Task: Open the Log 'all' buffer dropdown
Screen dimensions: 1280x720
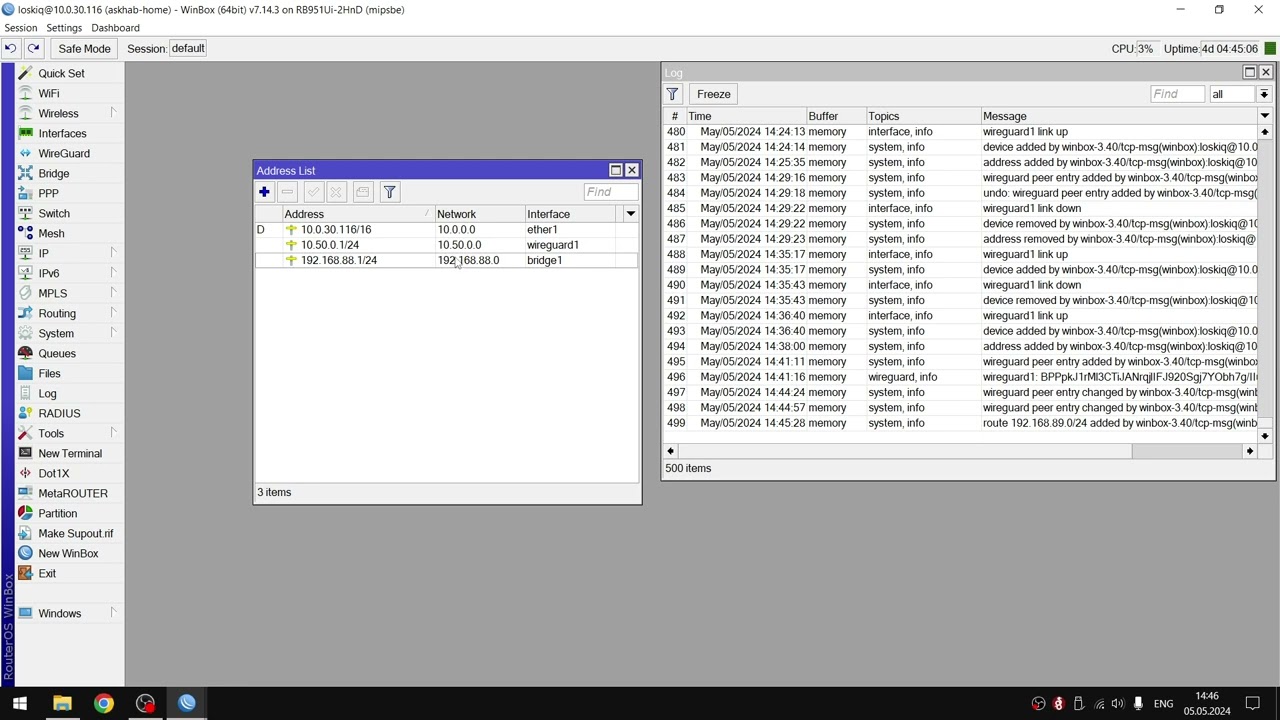Action: [x=1264, y=94]
